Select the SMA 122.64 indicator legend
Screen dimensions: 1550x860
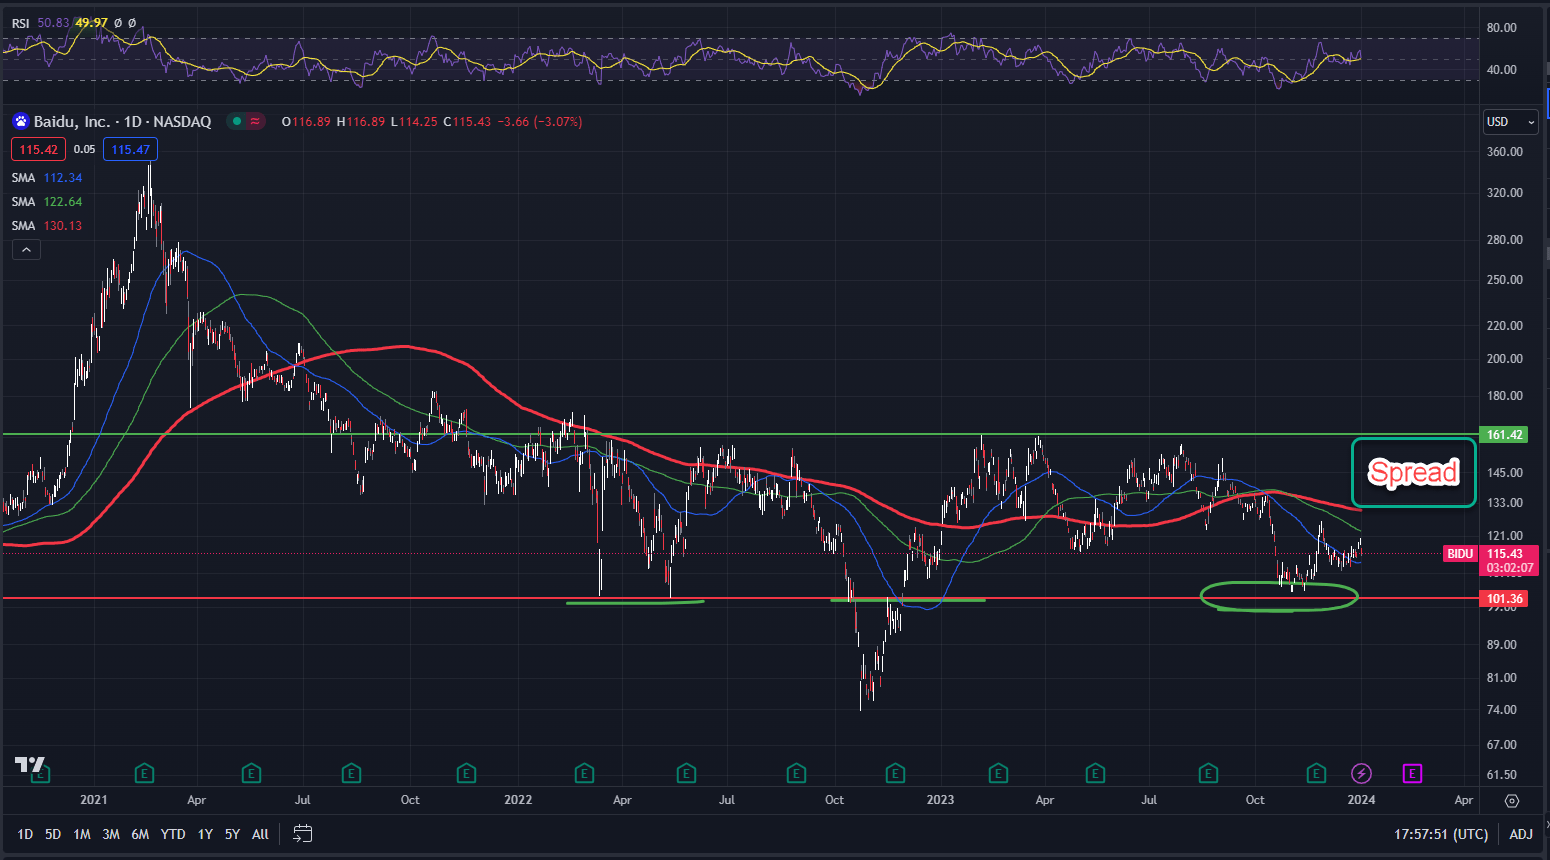pos(47,201)
